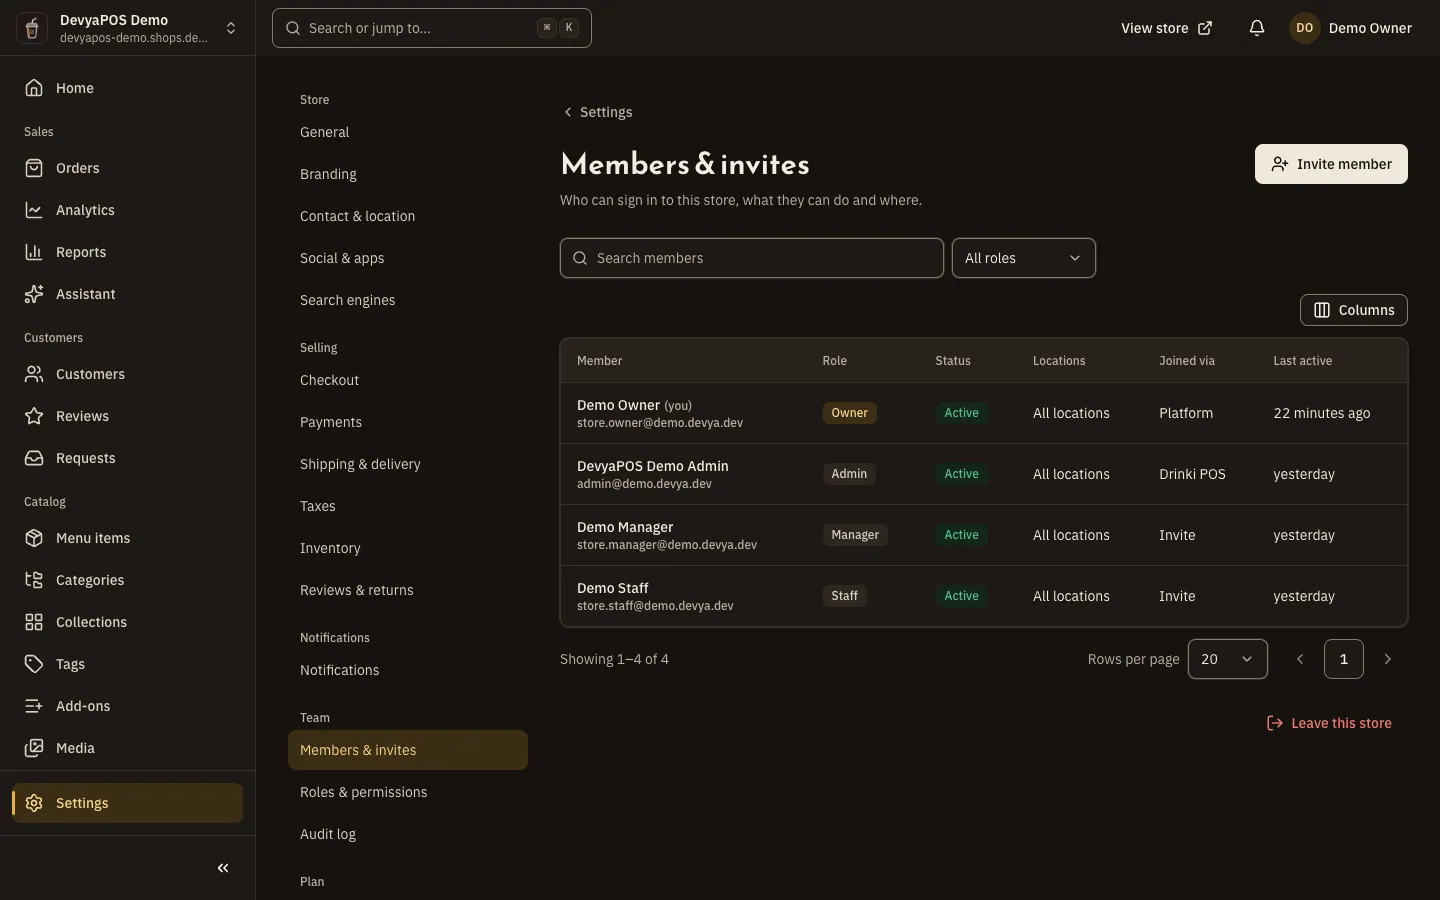Open Audit log settings
The height and width of the screenshot is (900, 1440).
tap(408, 834)
